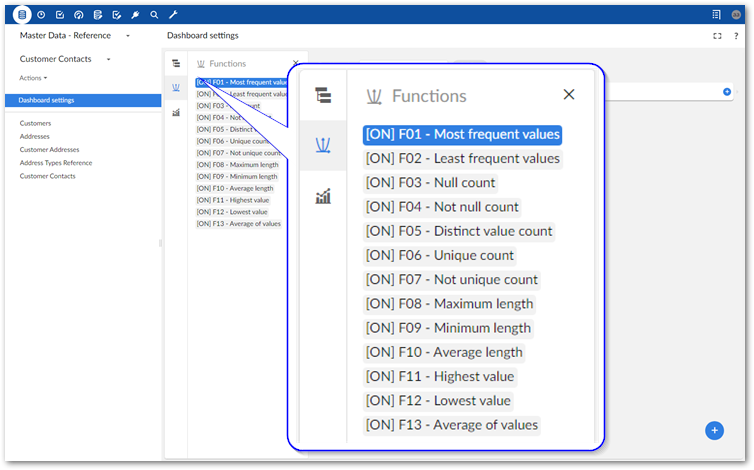This screenshot has width=754, height=470.
Task: Click the user avatar in top-right corner
Action: [736, 15]
